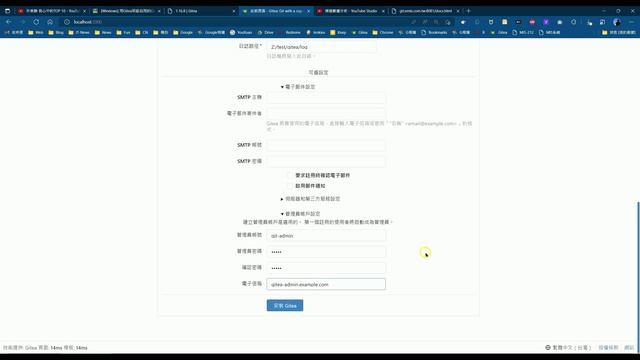
Task: Click the site info icon beside localhost
Action: (x=67, y=22)
